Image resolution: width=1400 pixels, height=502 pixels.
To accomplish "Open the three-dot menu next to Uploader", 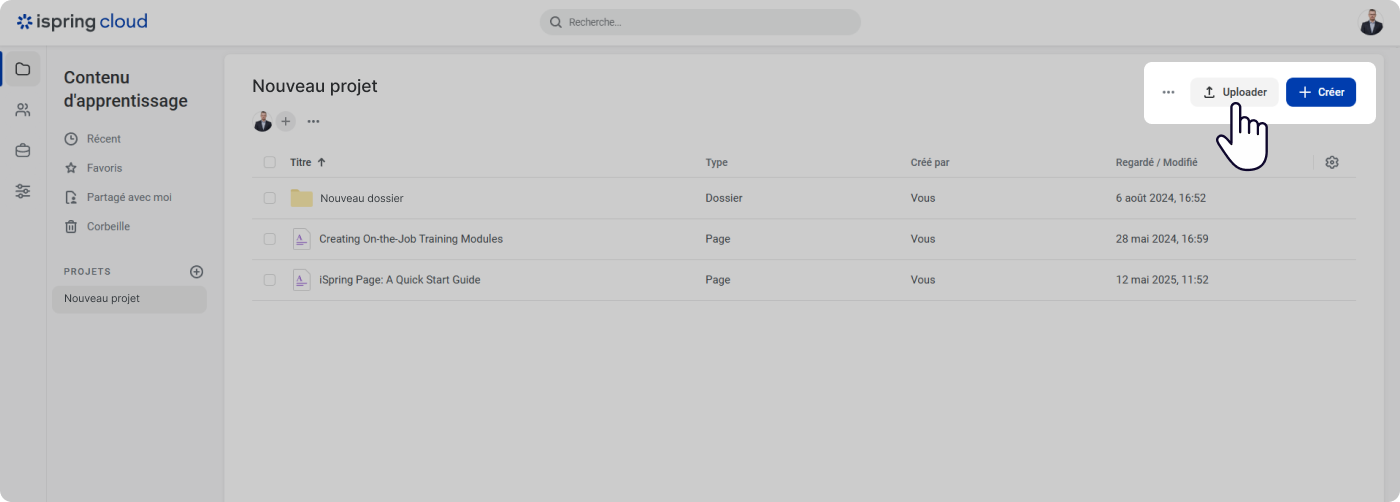I will point(1168,92).
